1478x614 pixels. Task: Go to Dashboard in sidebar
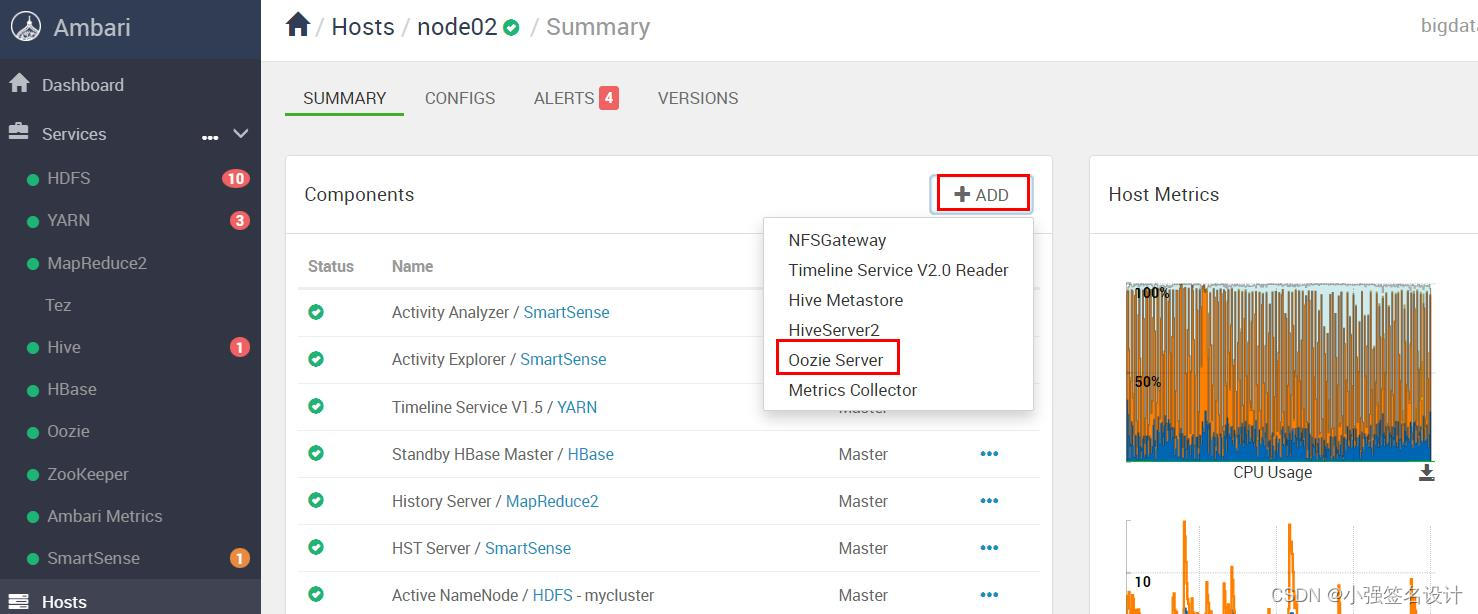tap(83, 85)
